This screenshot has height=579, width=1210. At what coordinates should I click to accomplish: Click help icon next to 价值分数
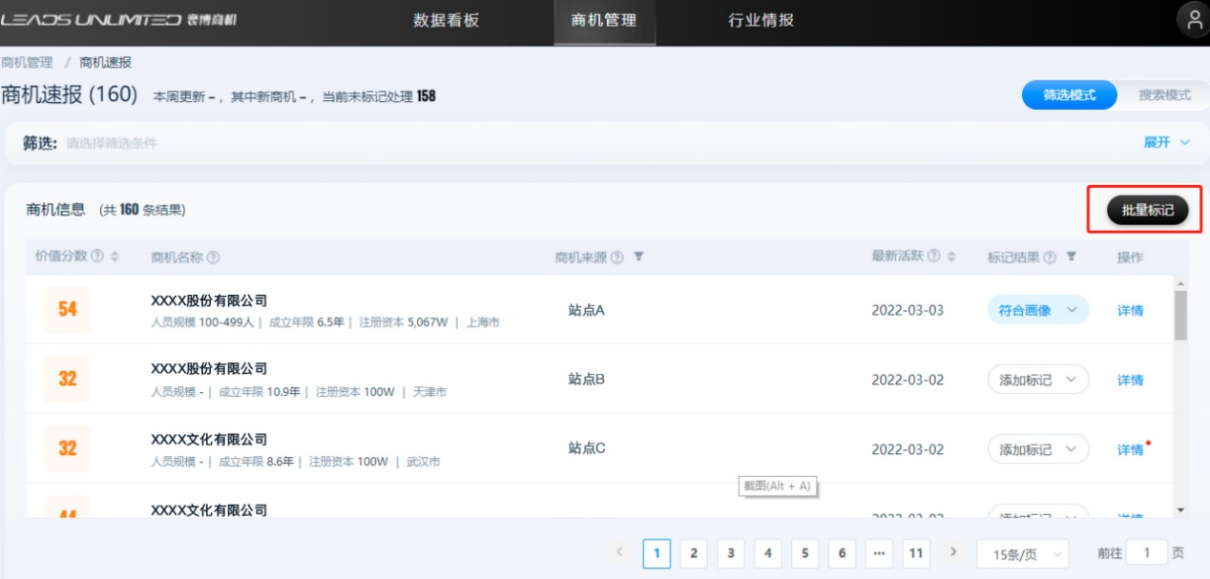97,257
